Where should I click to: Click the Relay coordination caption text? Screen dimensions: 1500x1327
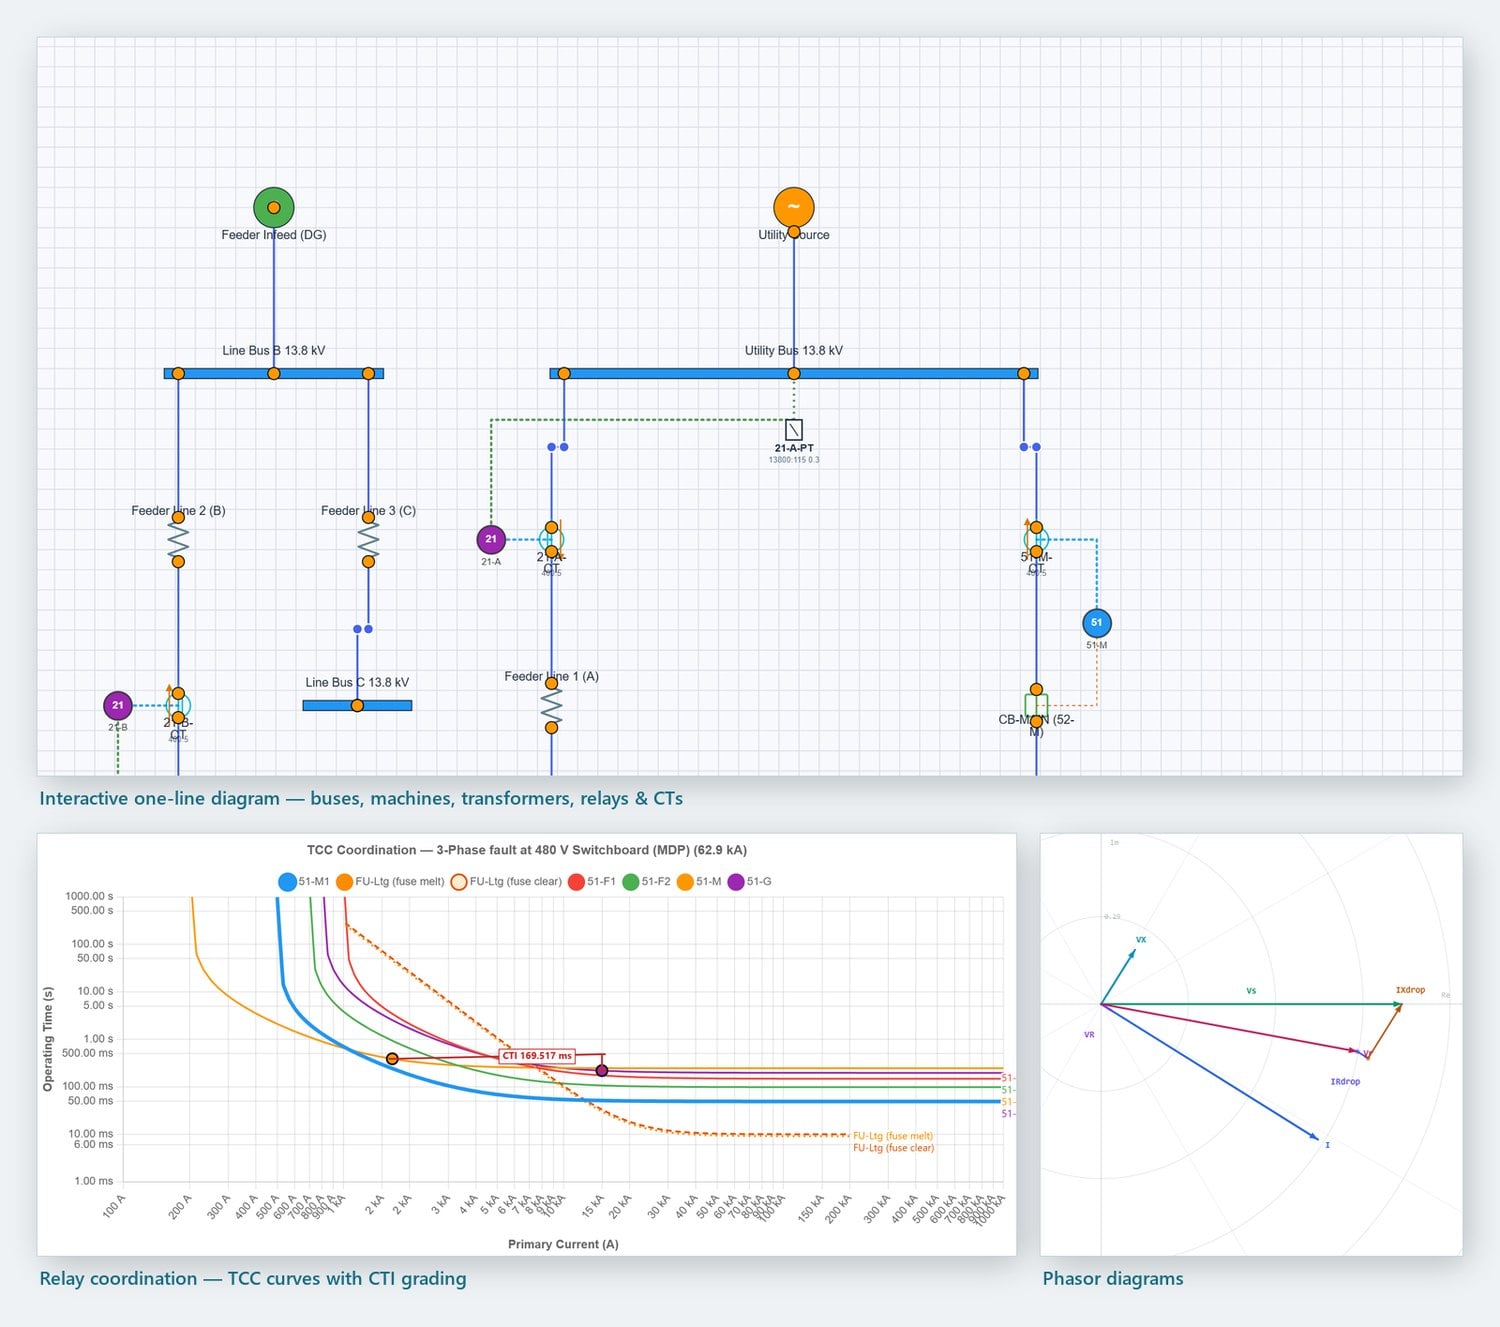click(253, 1279)
